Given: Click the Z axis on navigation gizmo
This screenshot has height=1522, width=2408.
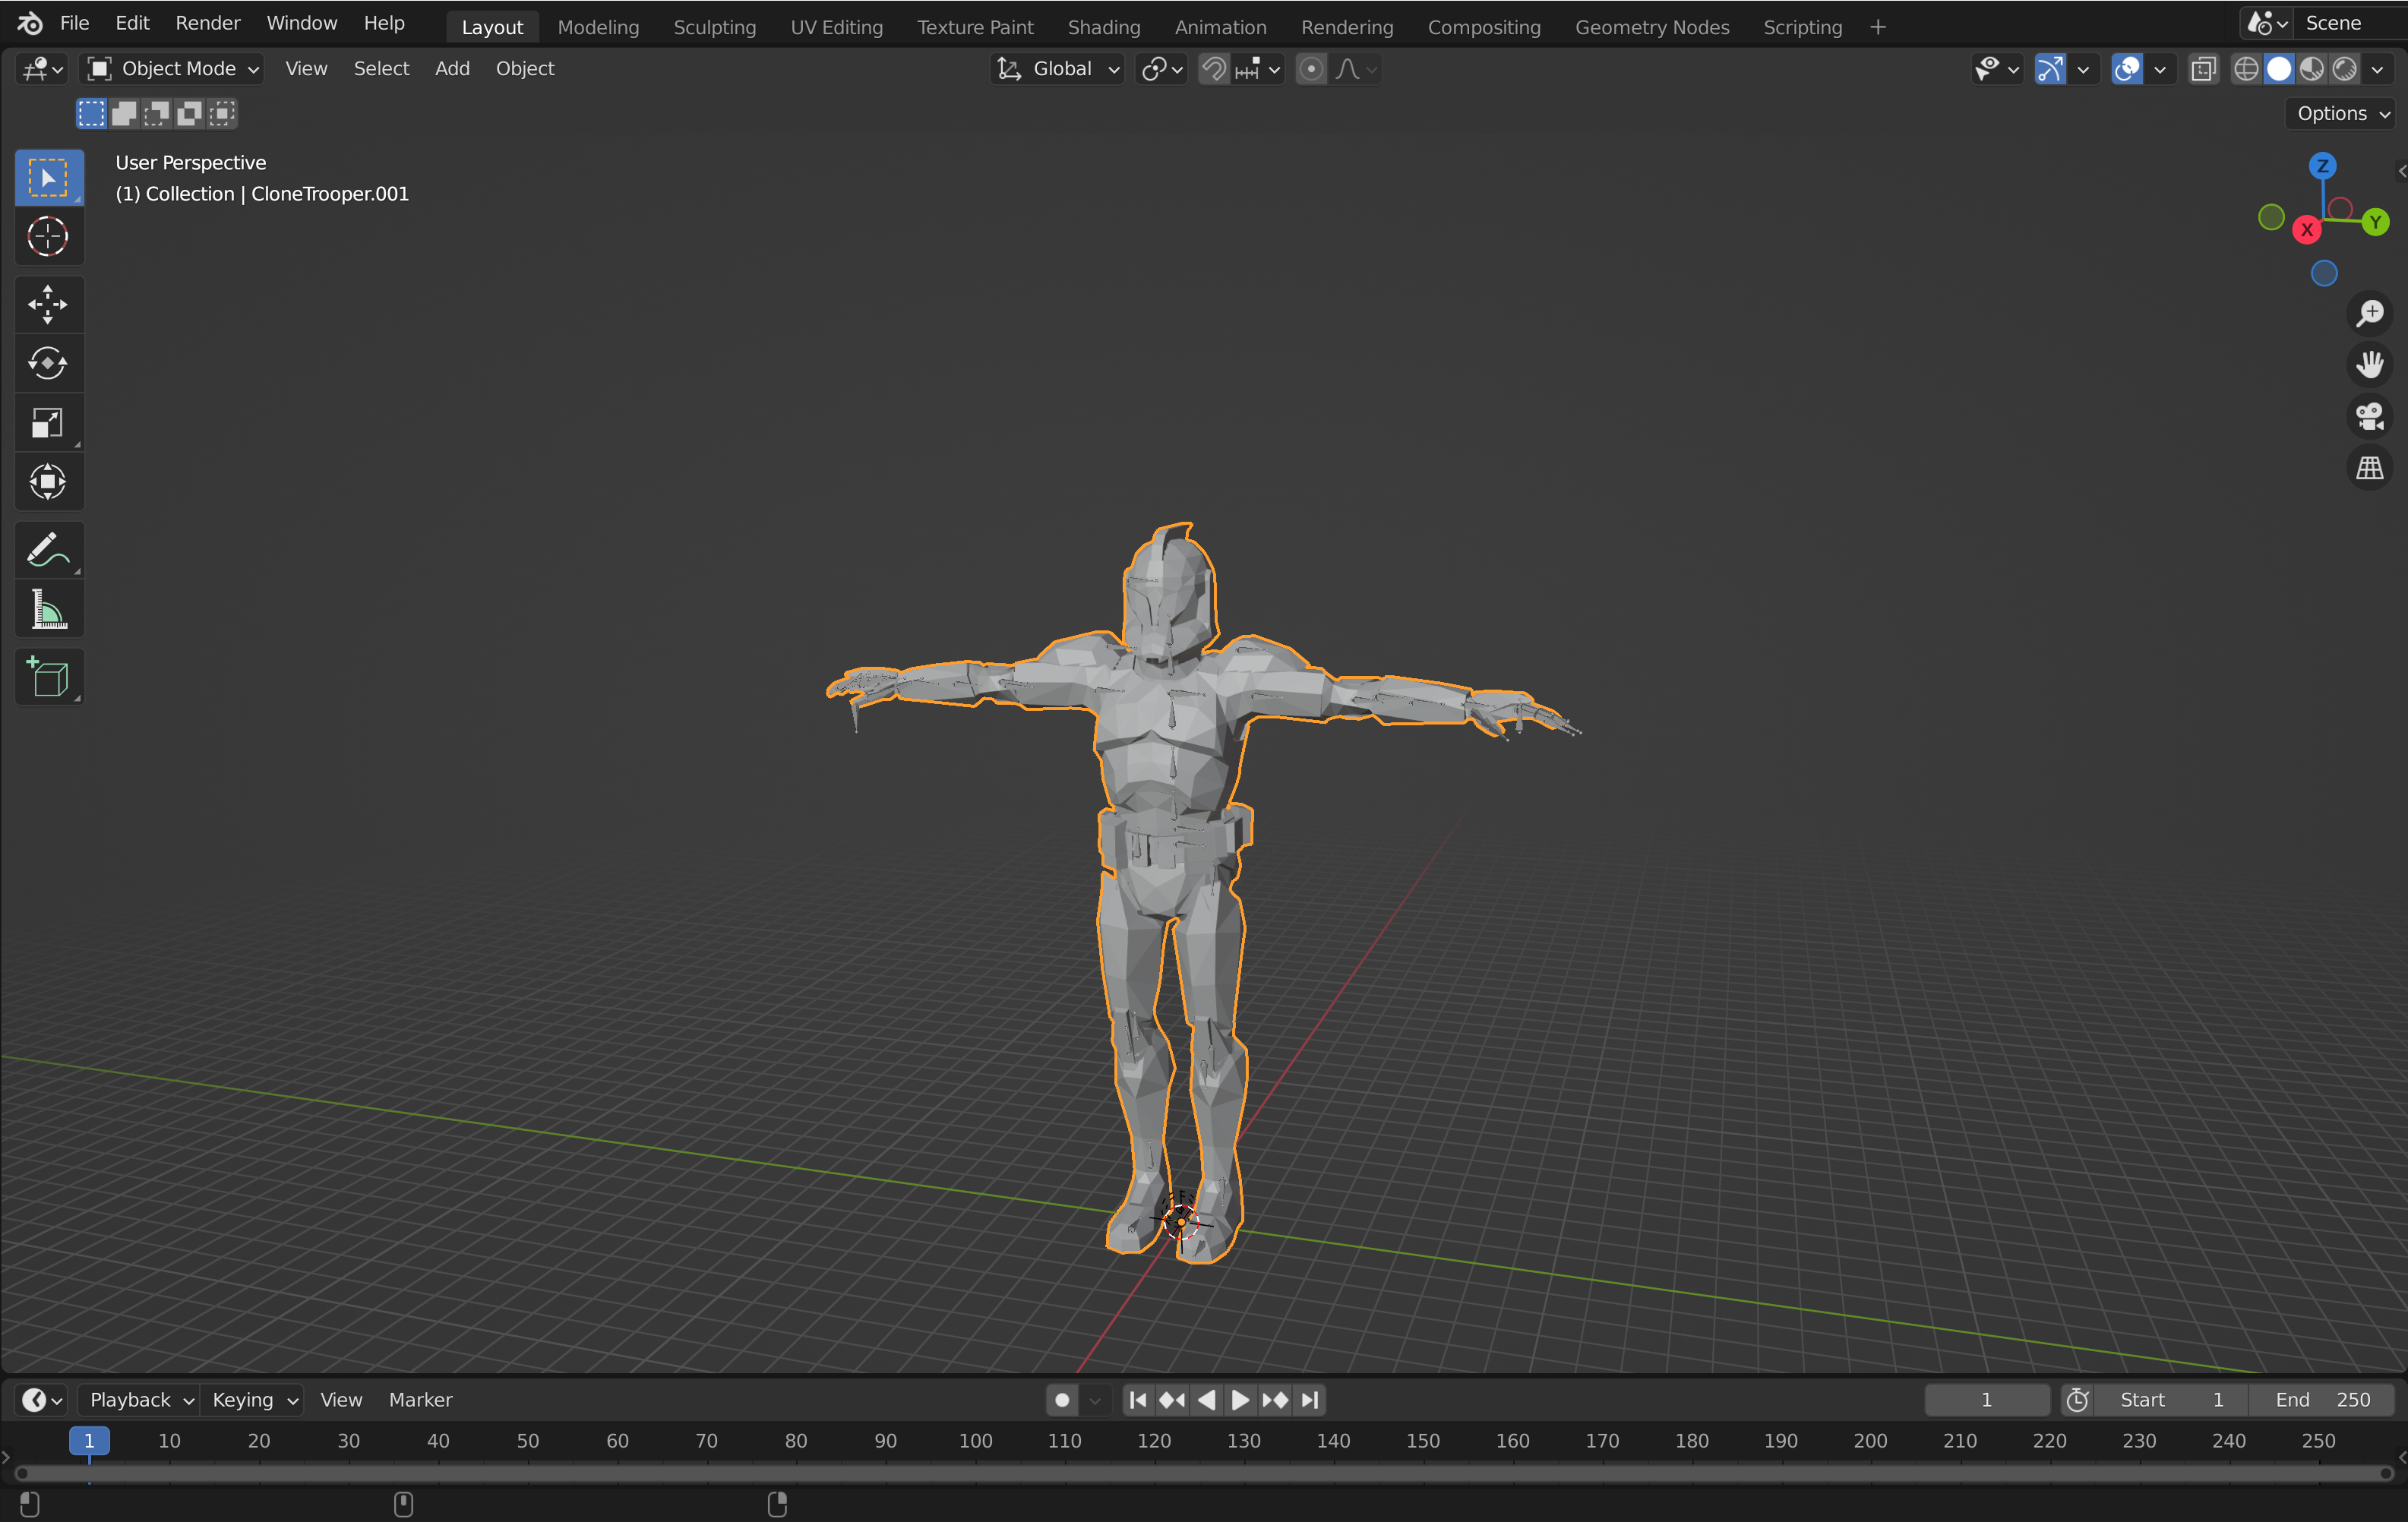Looking at the screenshot, I should point(2322,166).
